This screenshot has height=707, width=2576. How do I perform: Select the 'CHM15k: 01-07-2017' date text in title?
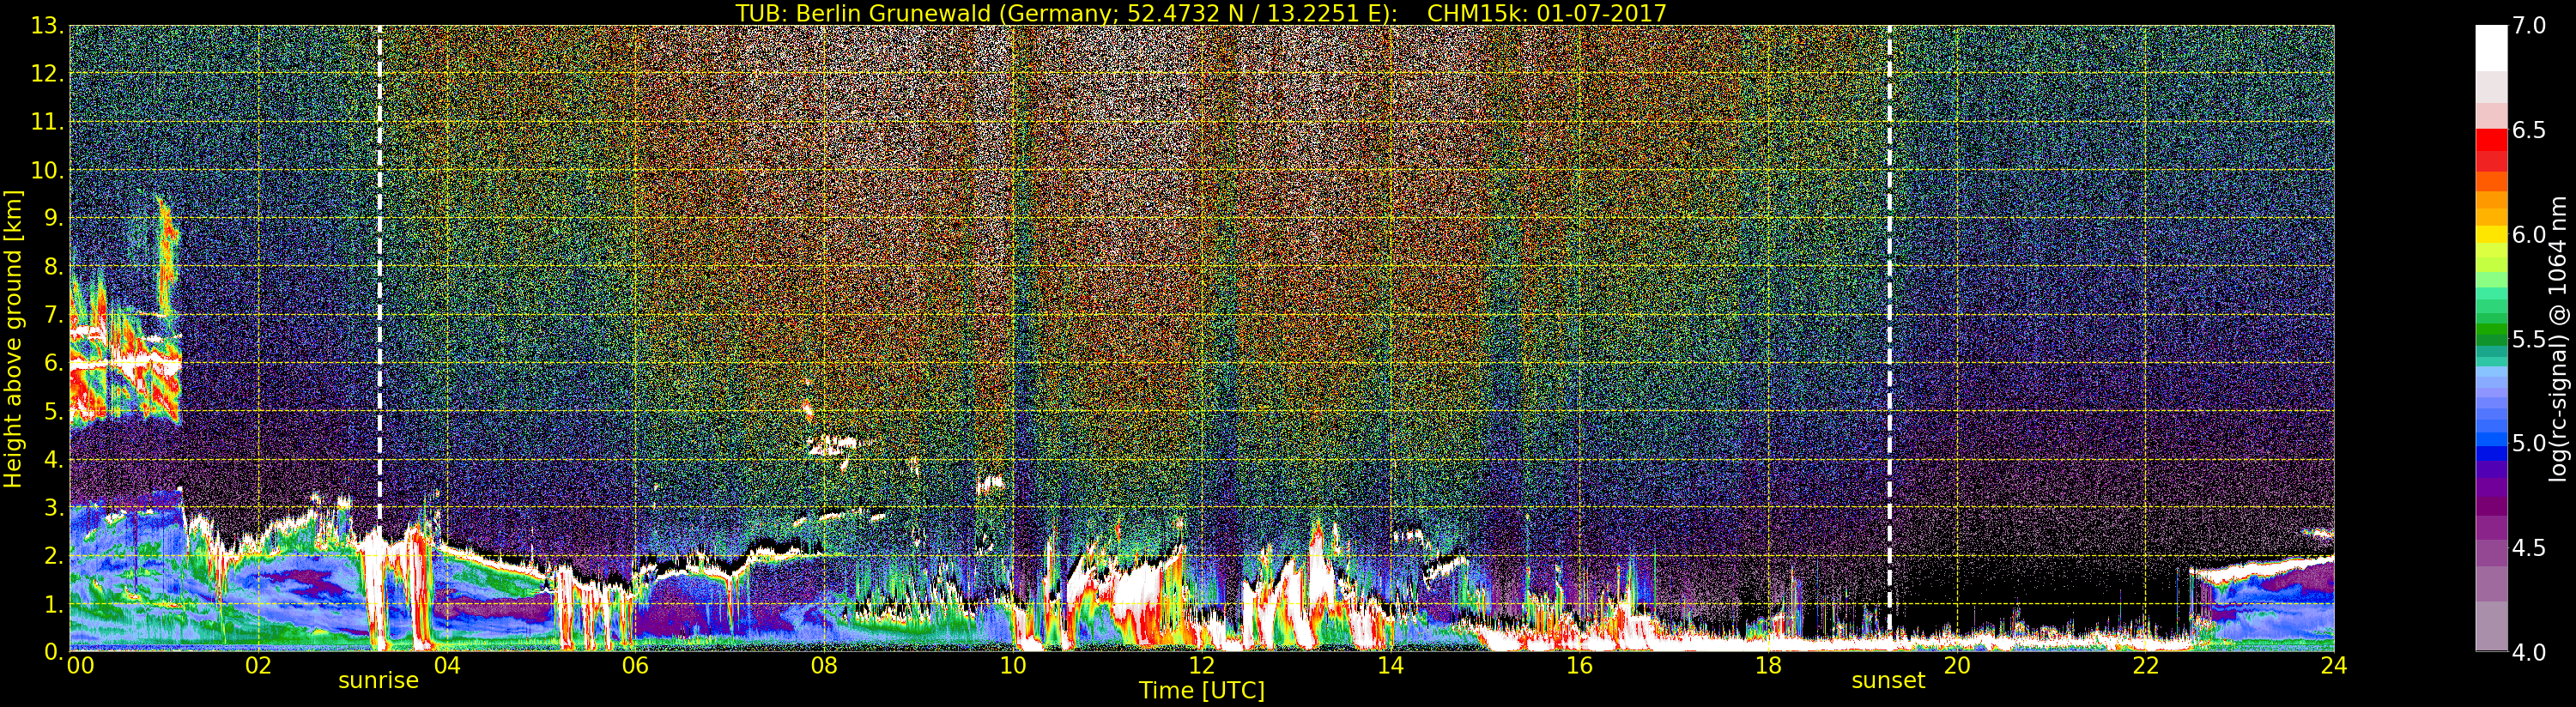click(1547, 13)
